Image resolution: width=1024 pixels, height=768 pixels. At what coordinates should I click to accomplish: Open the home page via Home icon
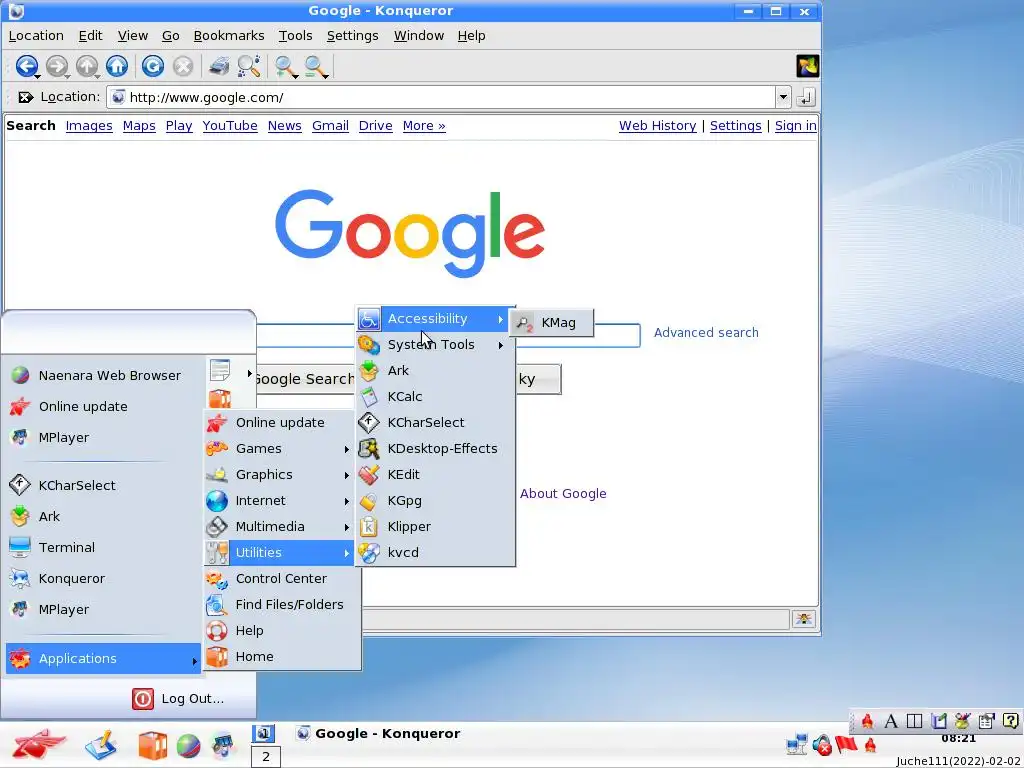117,66
